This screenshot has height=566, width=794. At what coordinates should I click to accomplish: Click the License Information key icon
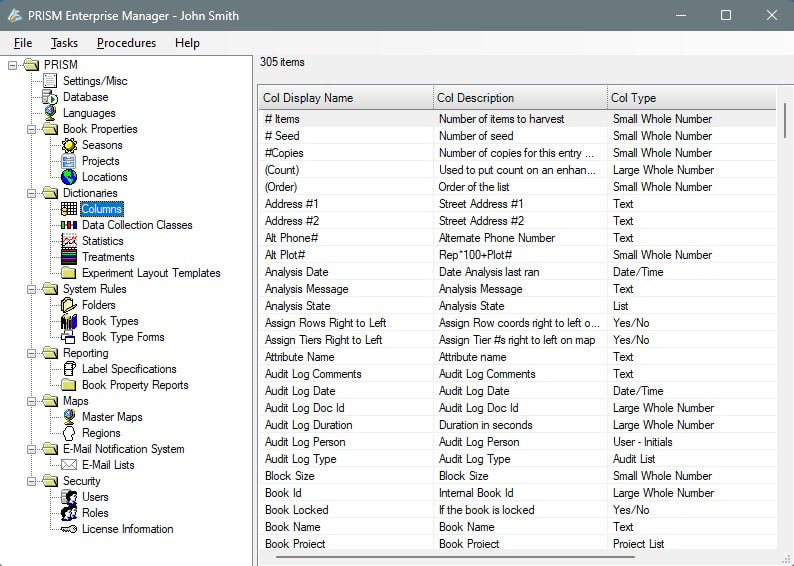[x=69, y=529]
